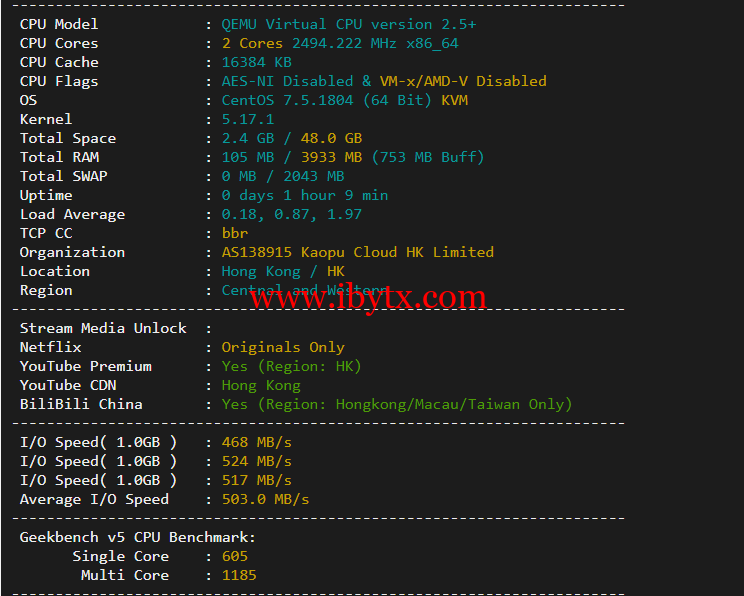
Task: Click AS138915 Kaopu Cloud HK Limited text
Action: pyautogui.click(x=358, y=252)
